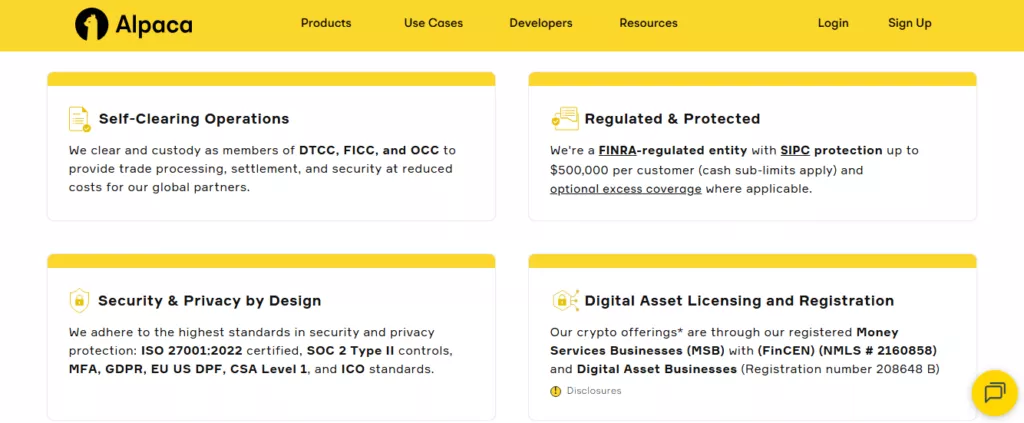Click the Alpaca wordmark text
The height and width of the screenshot is (423, 1024).
153,25
